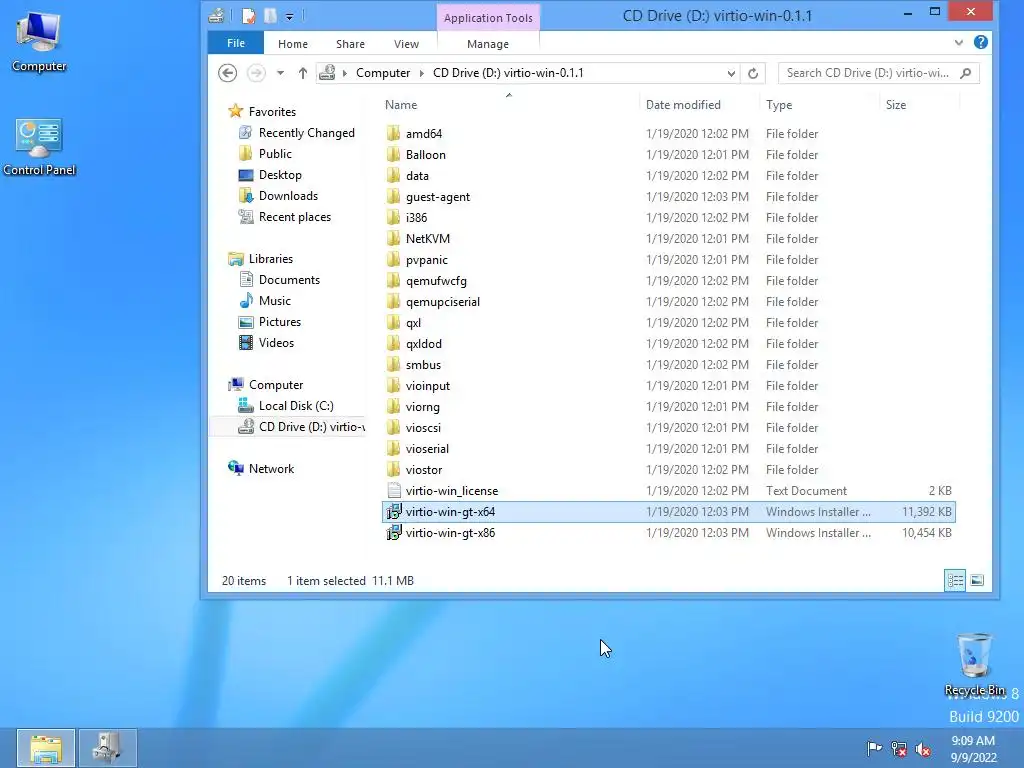Select the viostor folder icon
This screenshot has width=1024, height=768.
click(x=393, y=470)
